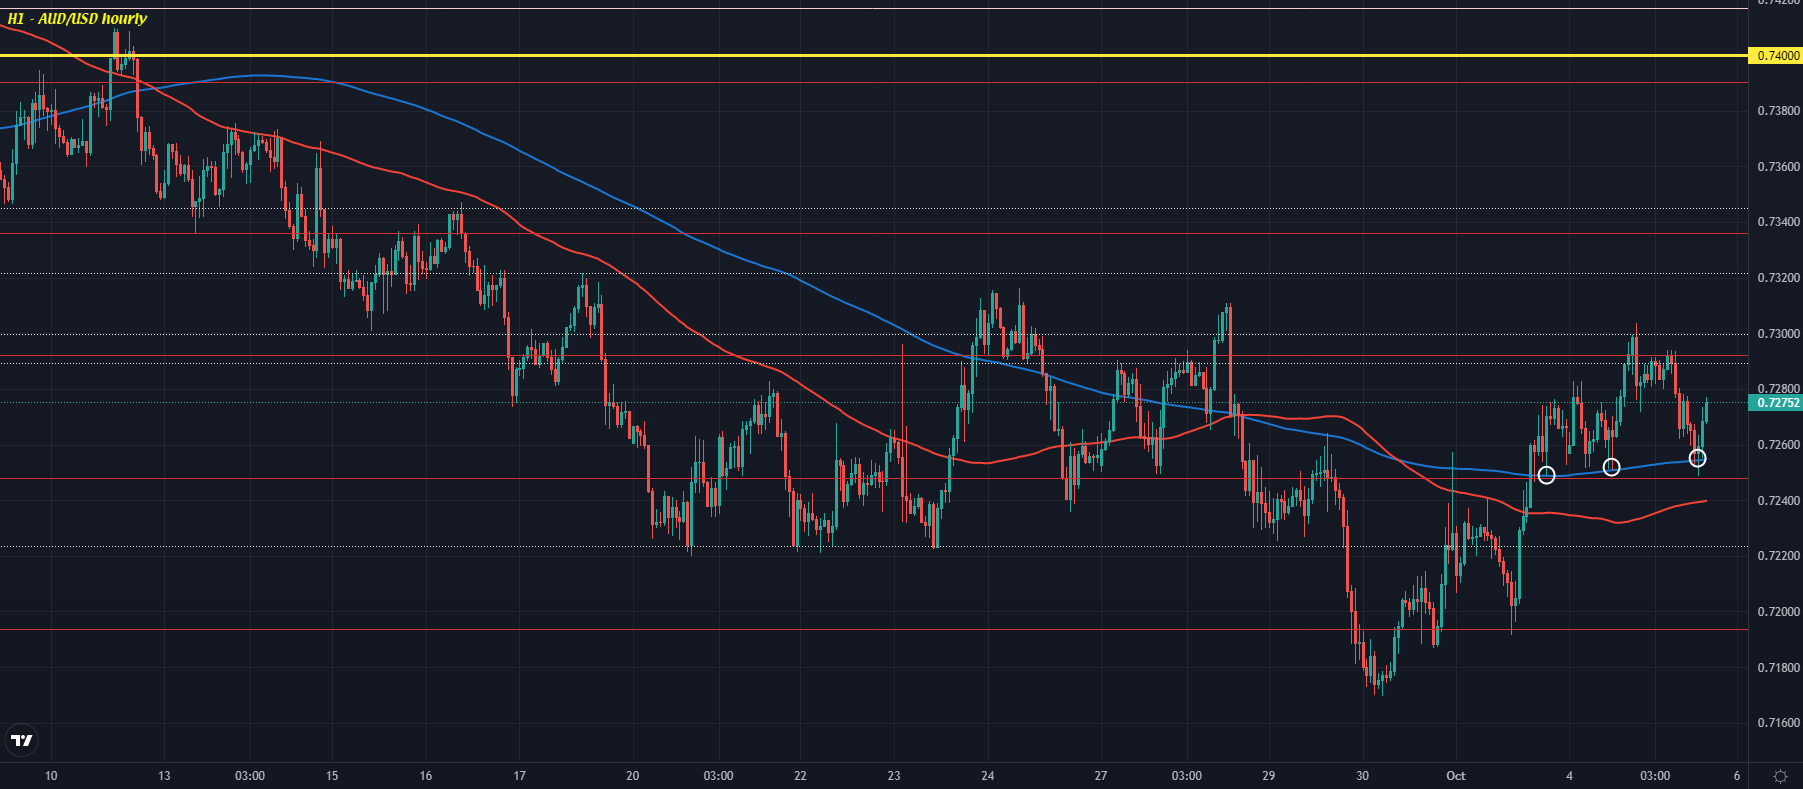Select the yellow 0.74000 price label

pos(1775,56)
